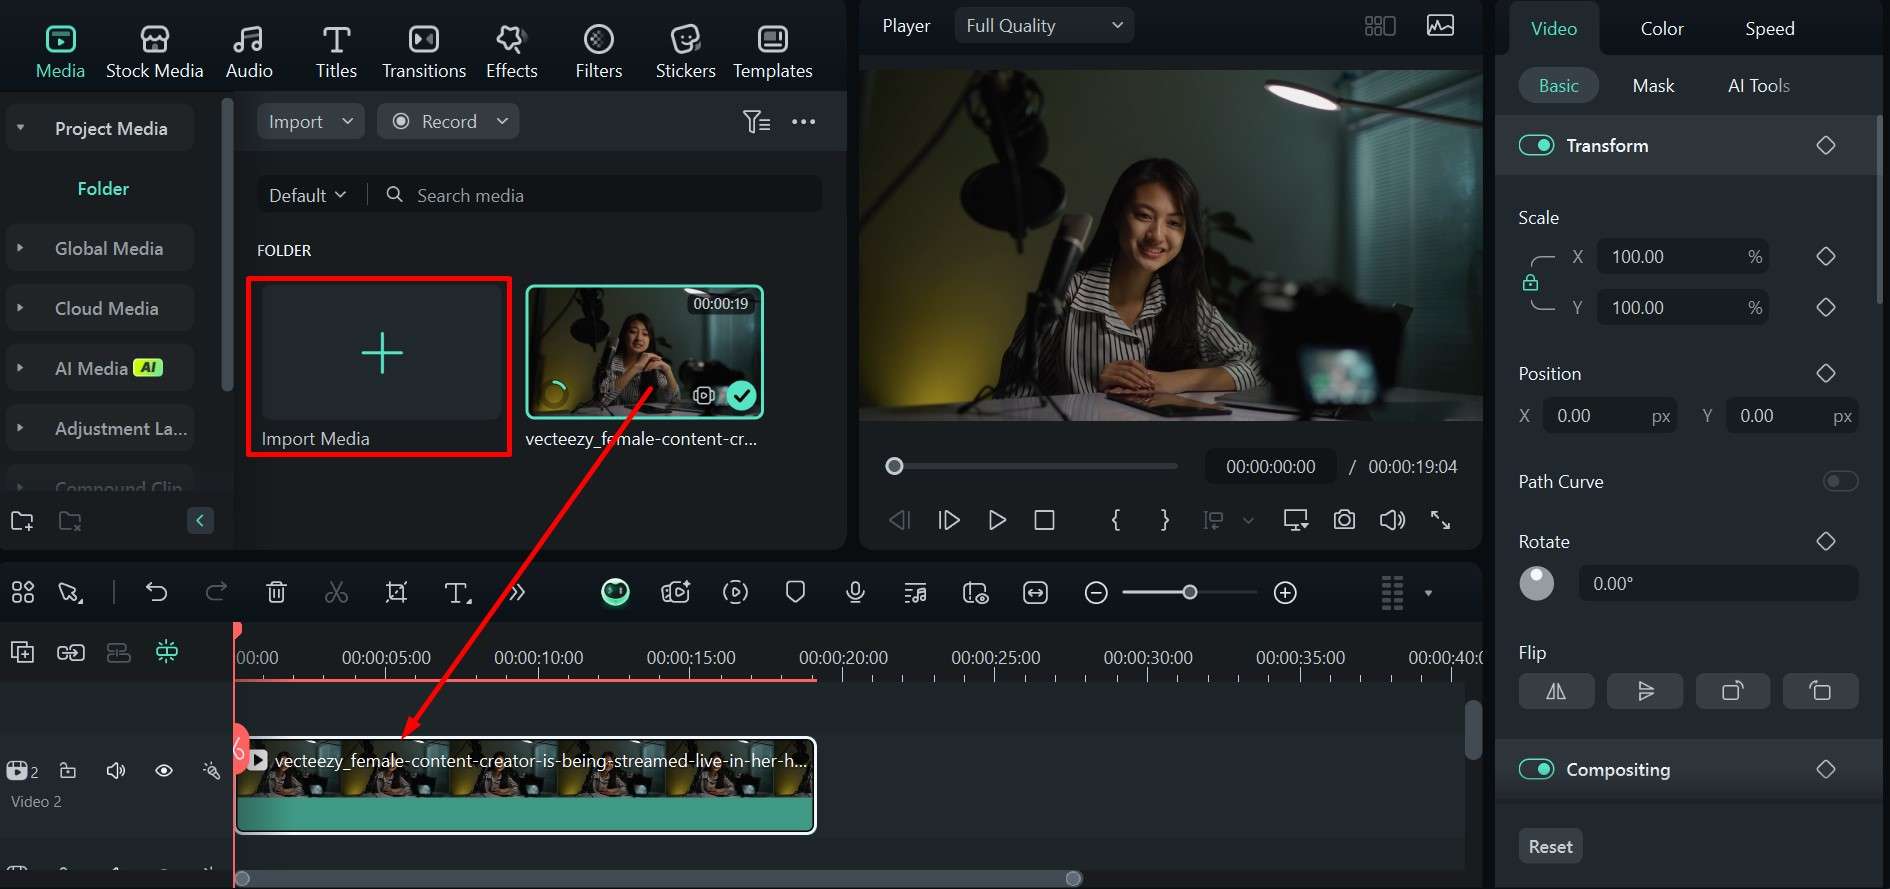
Task: Switch to the Color tab
Action: coord(1661,29)
